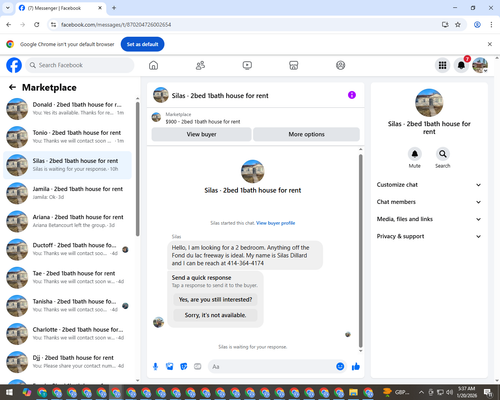Open the notifications bell with badge

point(461,65)
